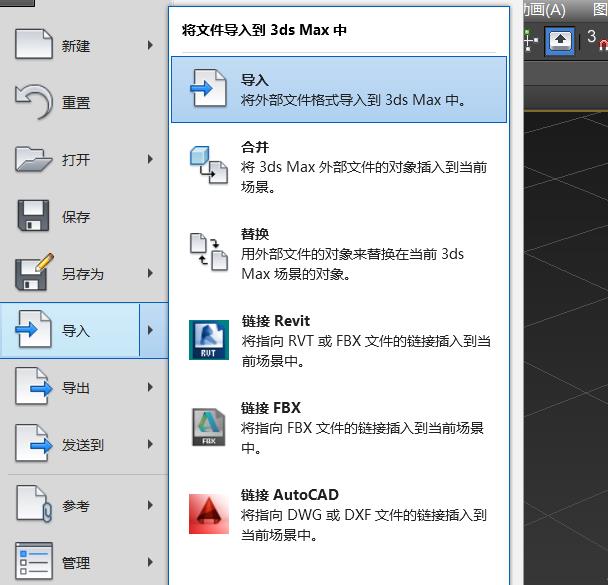Click the green-dot snap toolbar icon
The width and height of the screenshot is (608, 585).
(530, 40)
